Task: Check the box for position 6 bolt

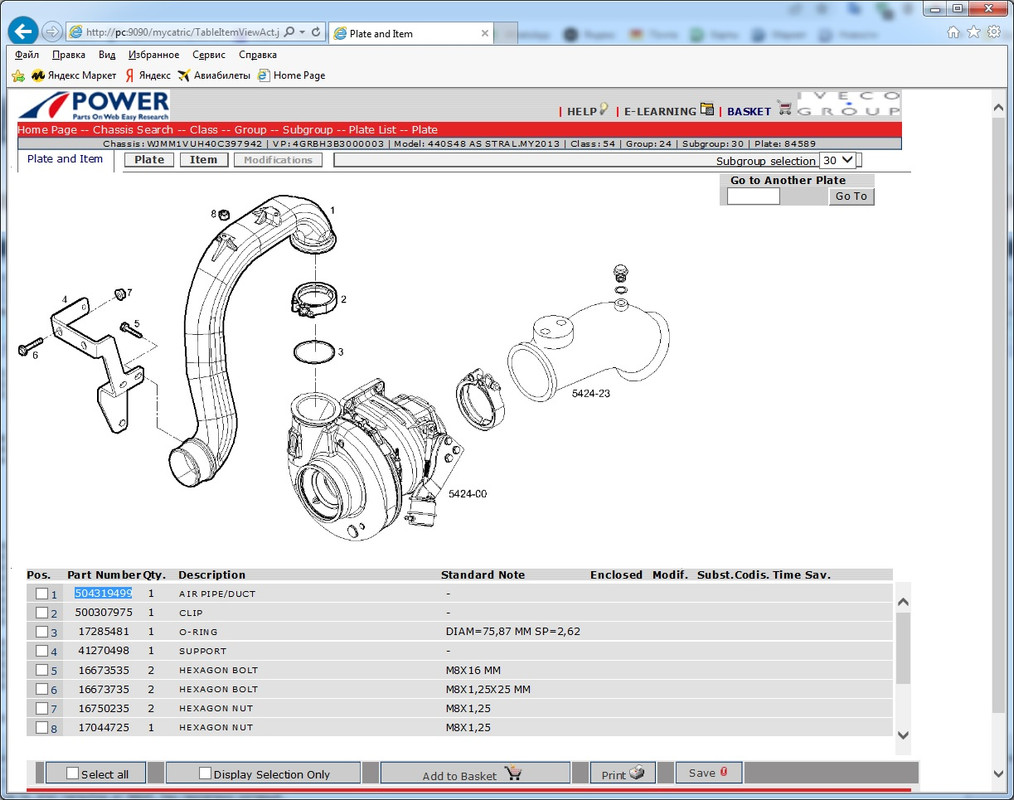Action: 42,689
